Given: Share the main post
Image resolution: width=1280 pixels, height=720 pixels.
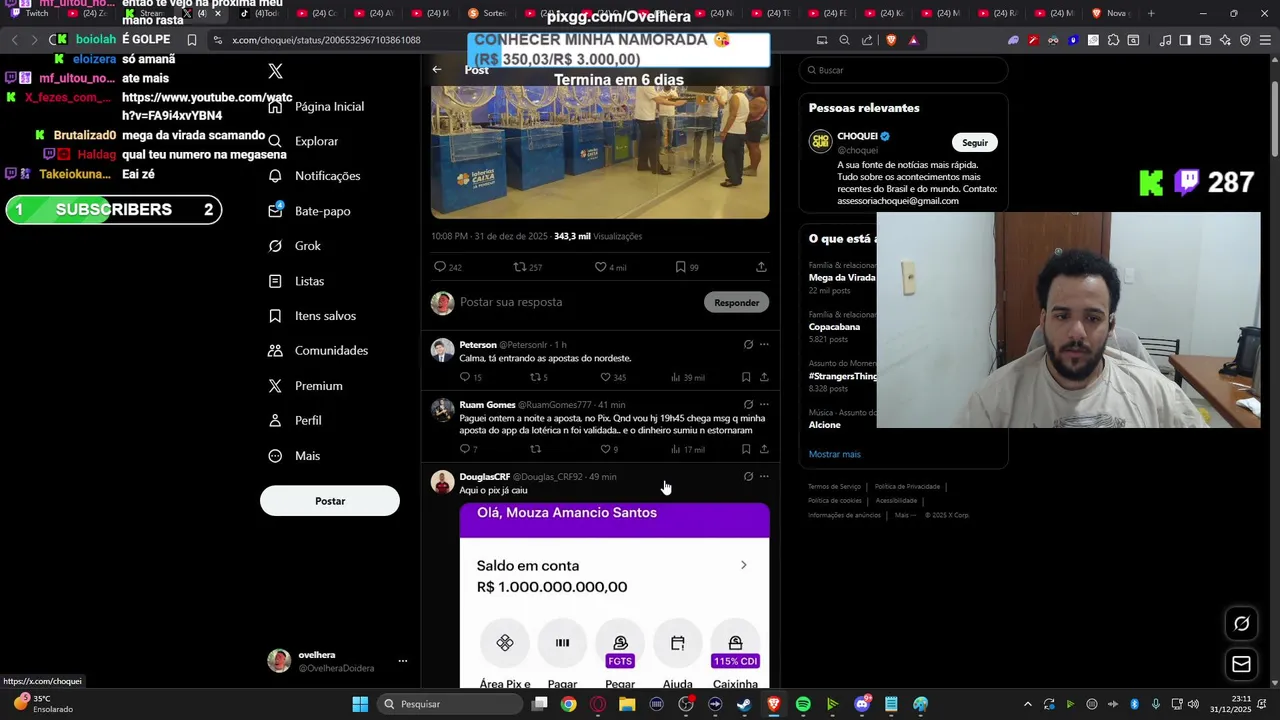Looking at the screenshot, I should point(761,267).
